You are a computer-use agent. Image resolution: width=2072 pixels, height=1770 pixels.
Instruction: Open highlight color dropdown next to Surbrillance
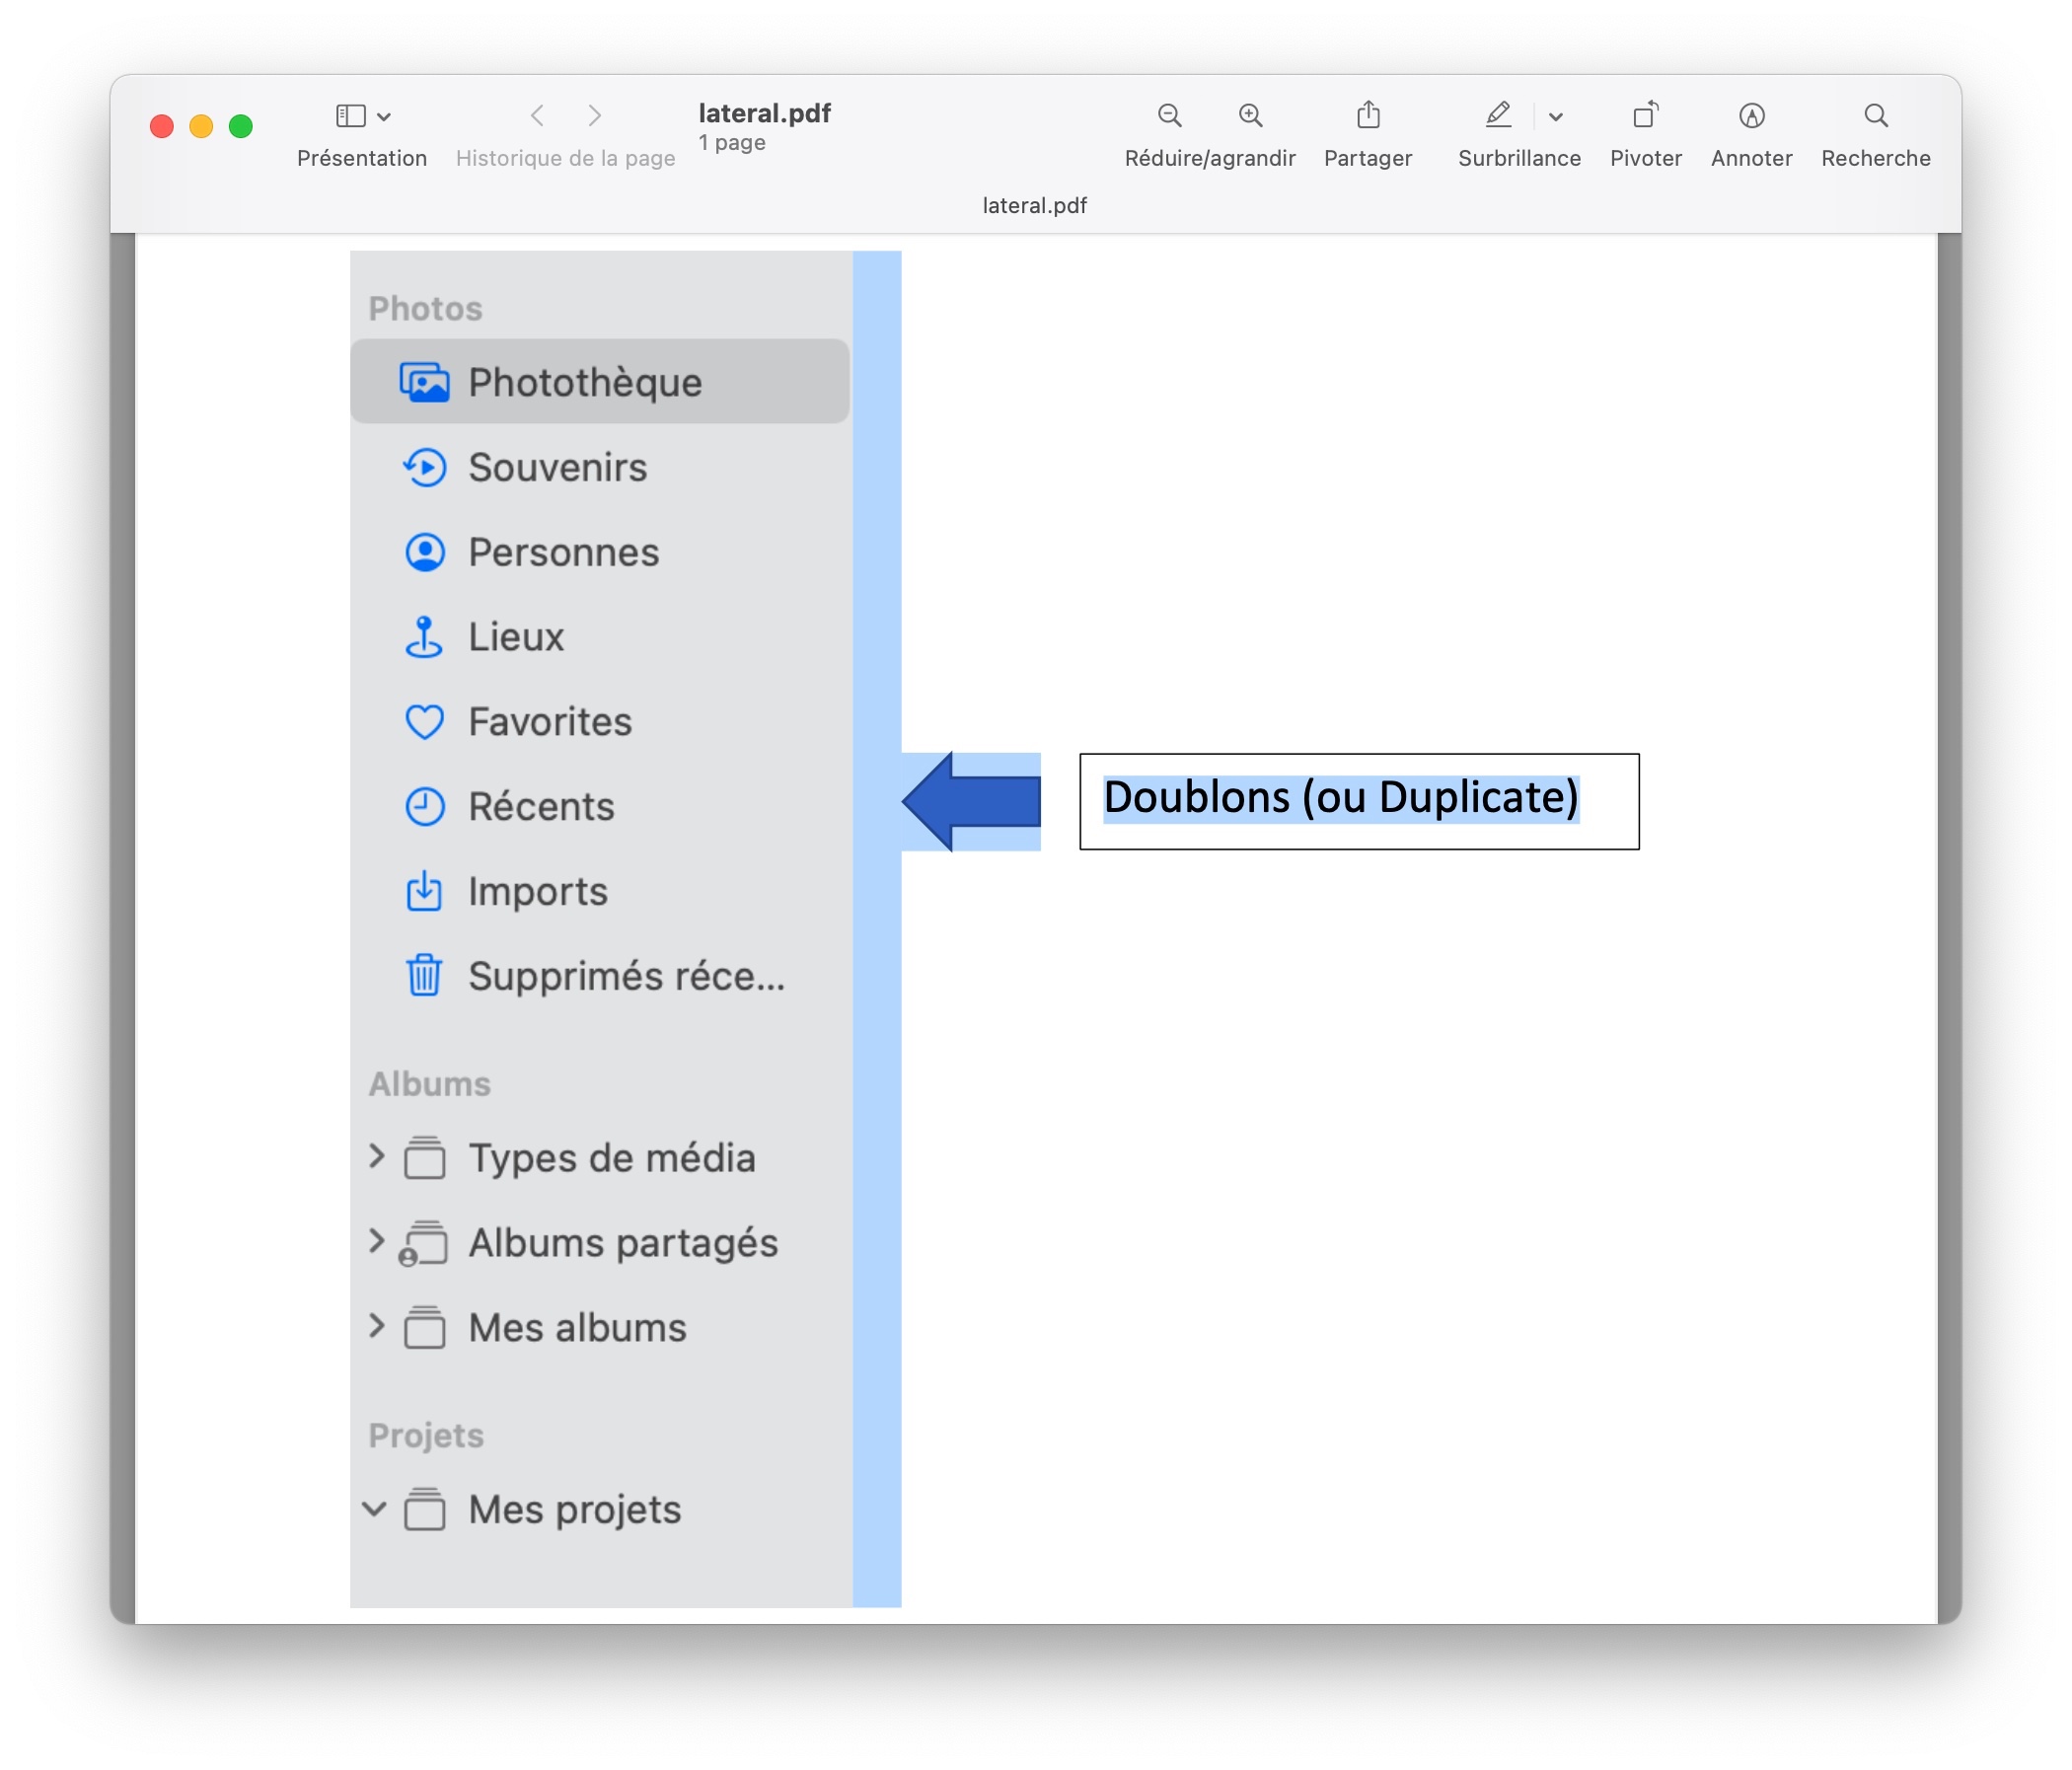1555,117
